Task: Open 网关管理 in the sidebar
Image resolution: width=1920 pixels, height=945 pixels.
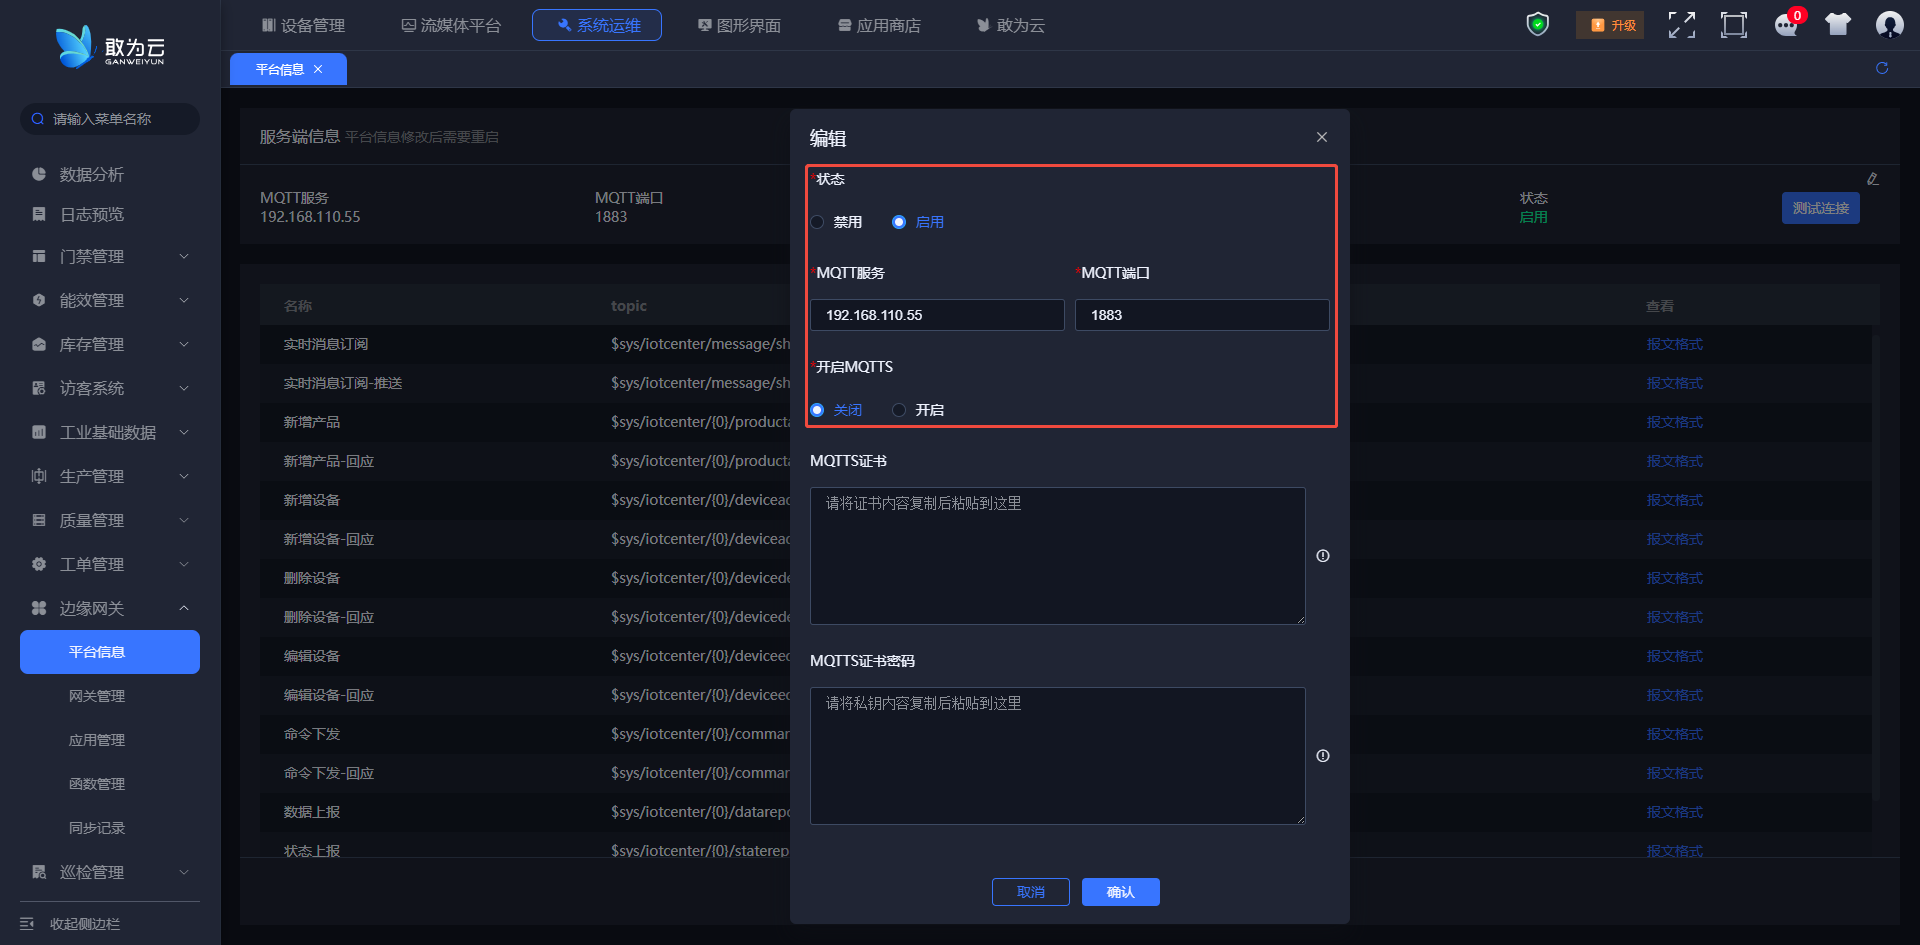Action: (97, 696)
